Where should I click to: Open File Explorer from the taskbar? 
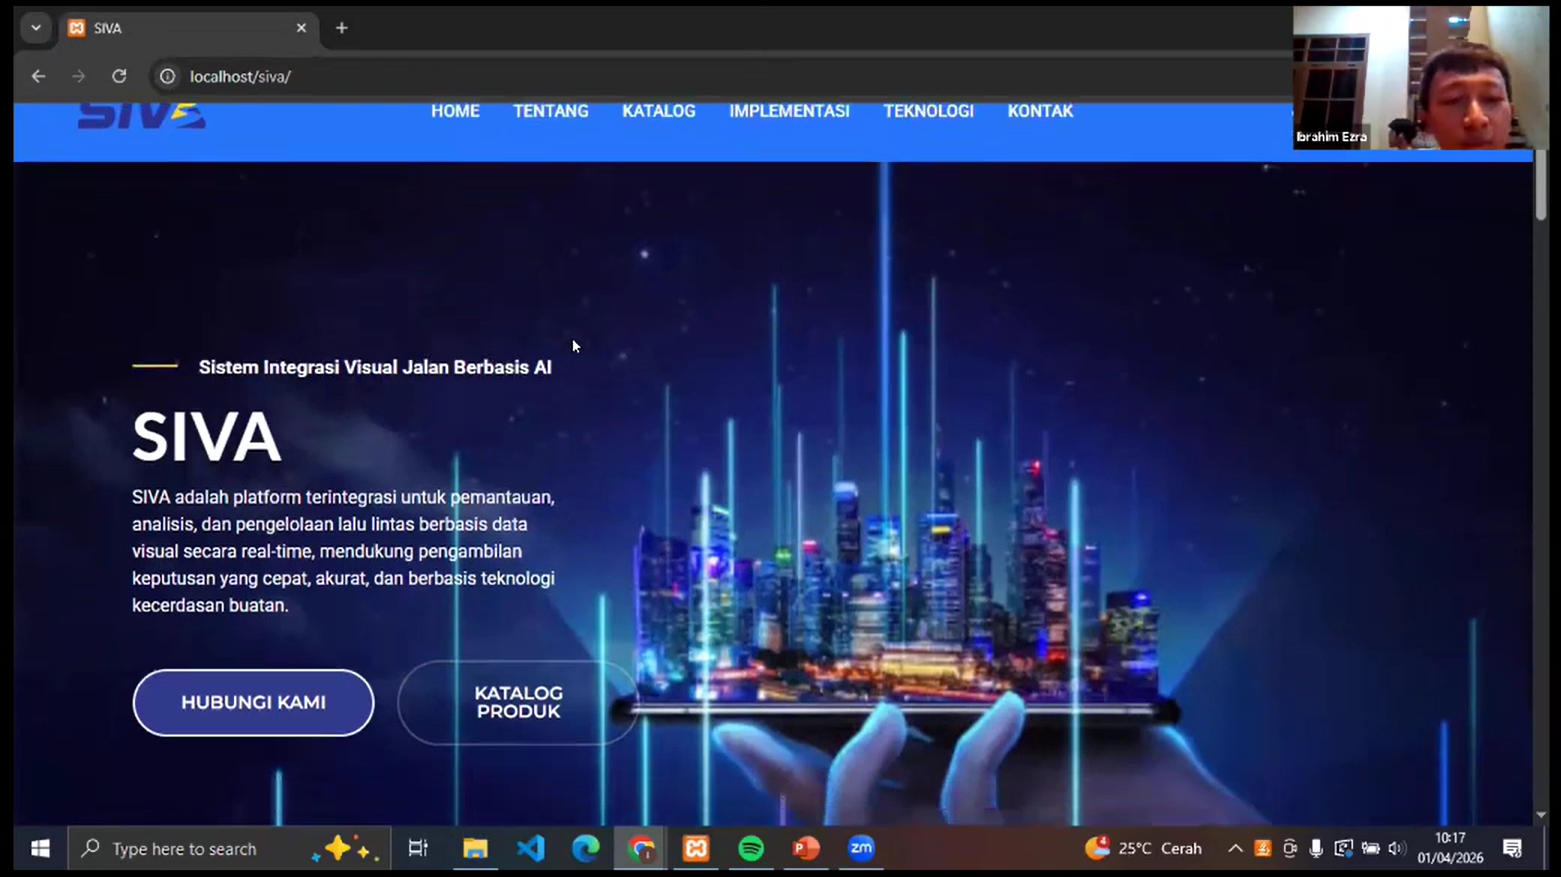coord(475,848)
